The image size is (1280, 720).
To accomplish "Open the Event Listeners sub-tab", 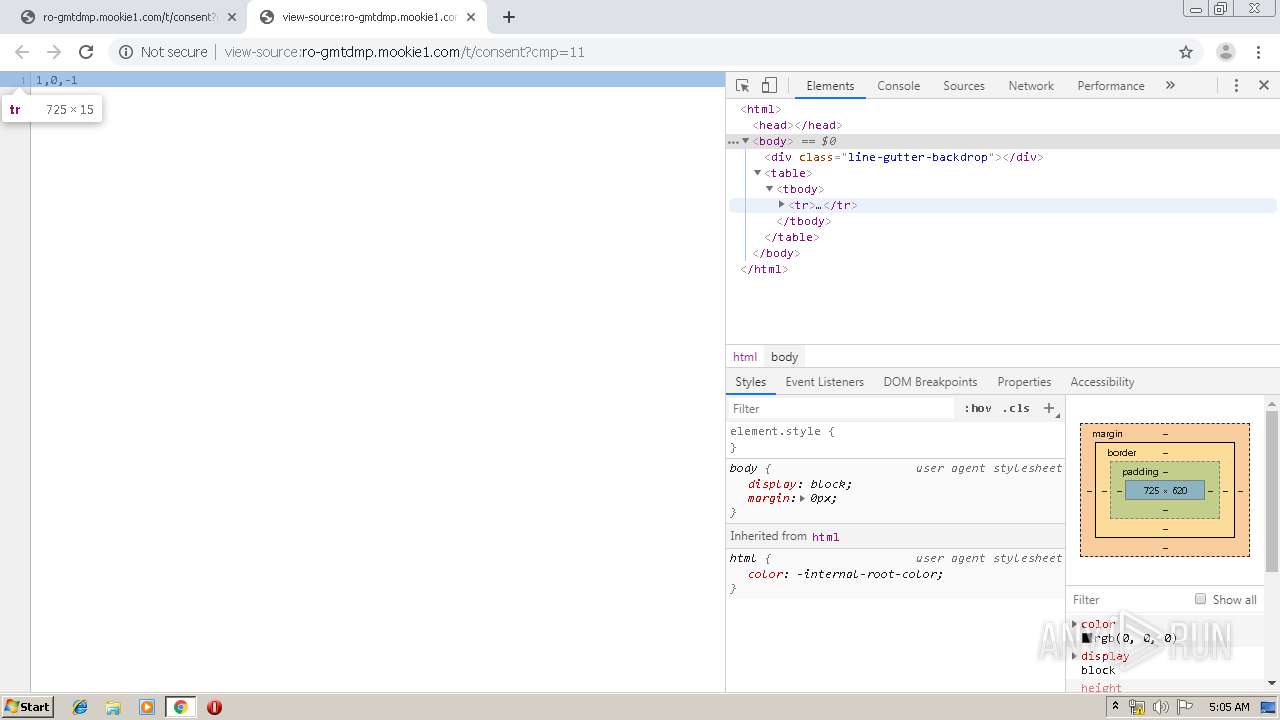I will tap(824, 382).
